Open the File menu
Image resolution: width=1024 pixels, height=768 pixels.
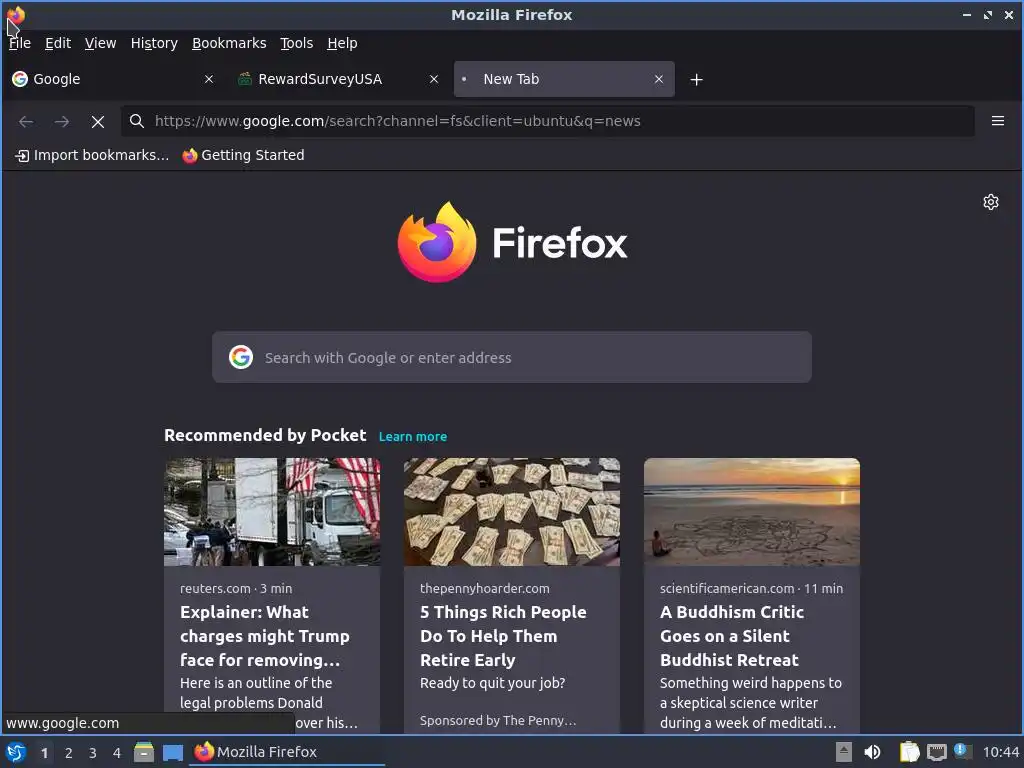(x=20, y=43)
